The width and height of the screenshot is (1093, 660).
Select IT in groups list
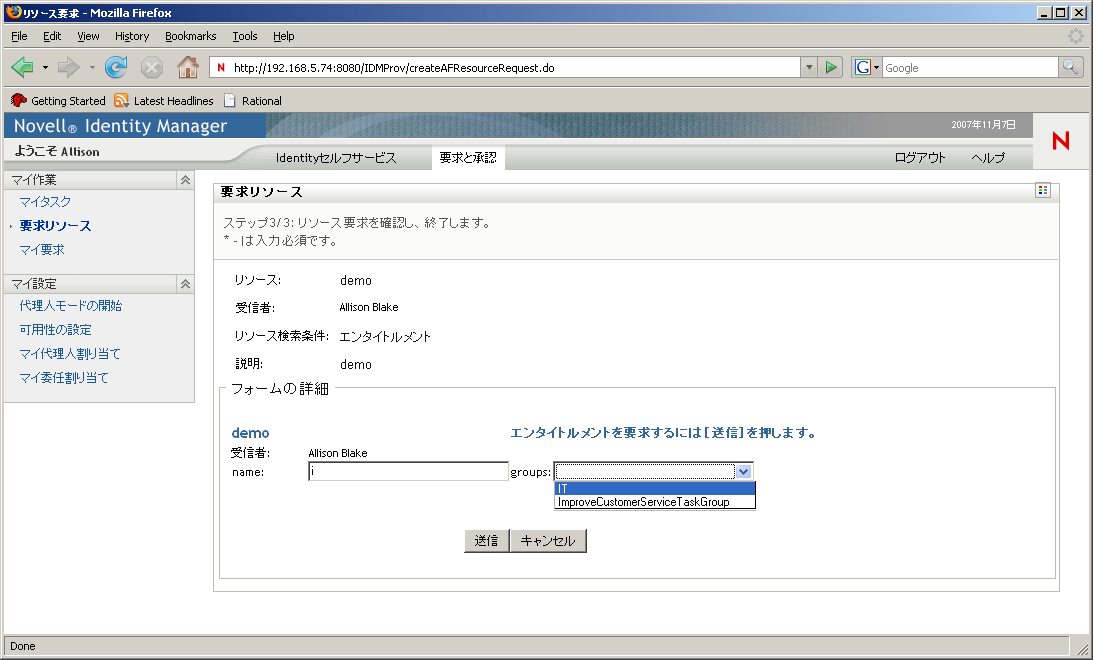655,489
